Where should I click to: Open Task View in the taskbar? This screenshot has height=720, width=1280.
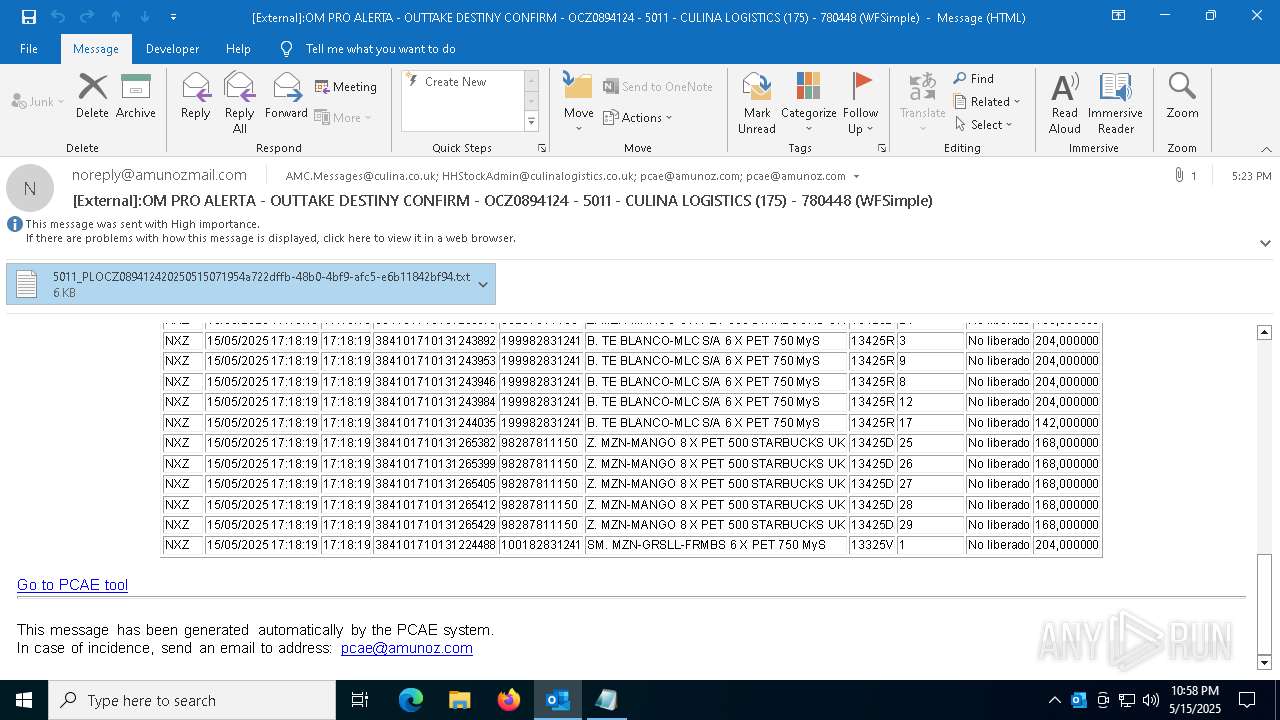click(360, 700)
